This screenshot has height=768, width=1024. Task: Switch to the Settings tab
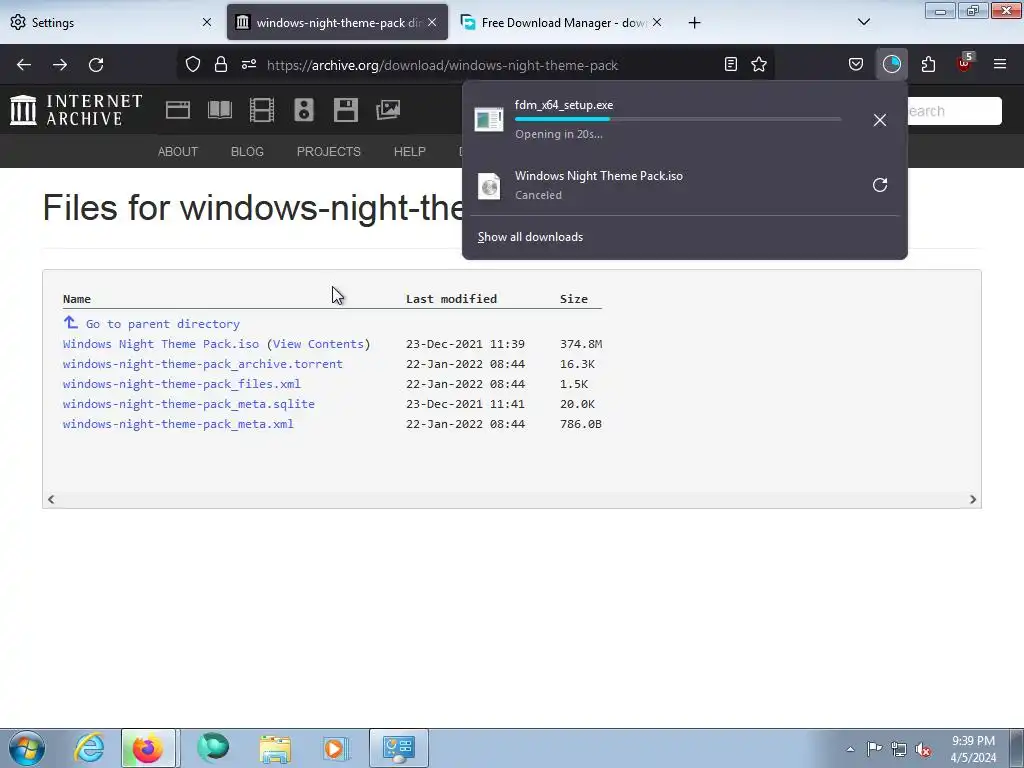tap(111, 22)
